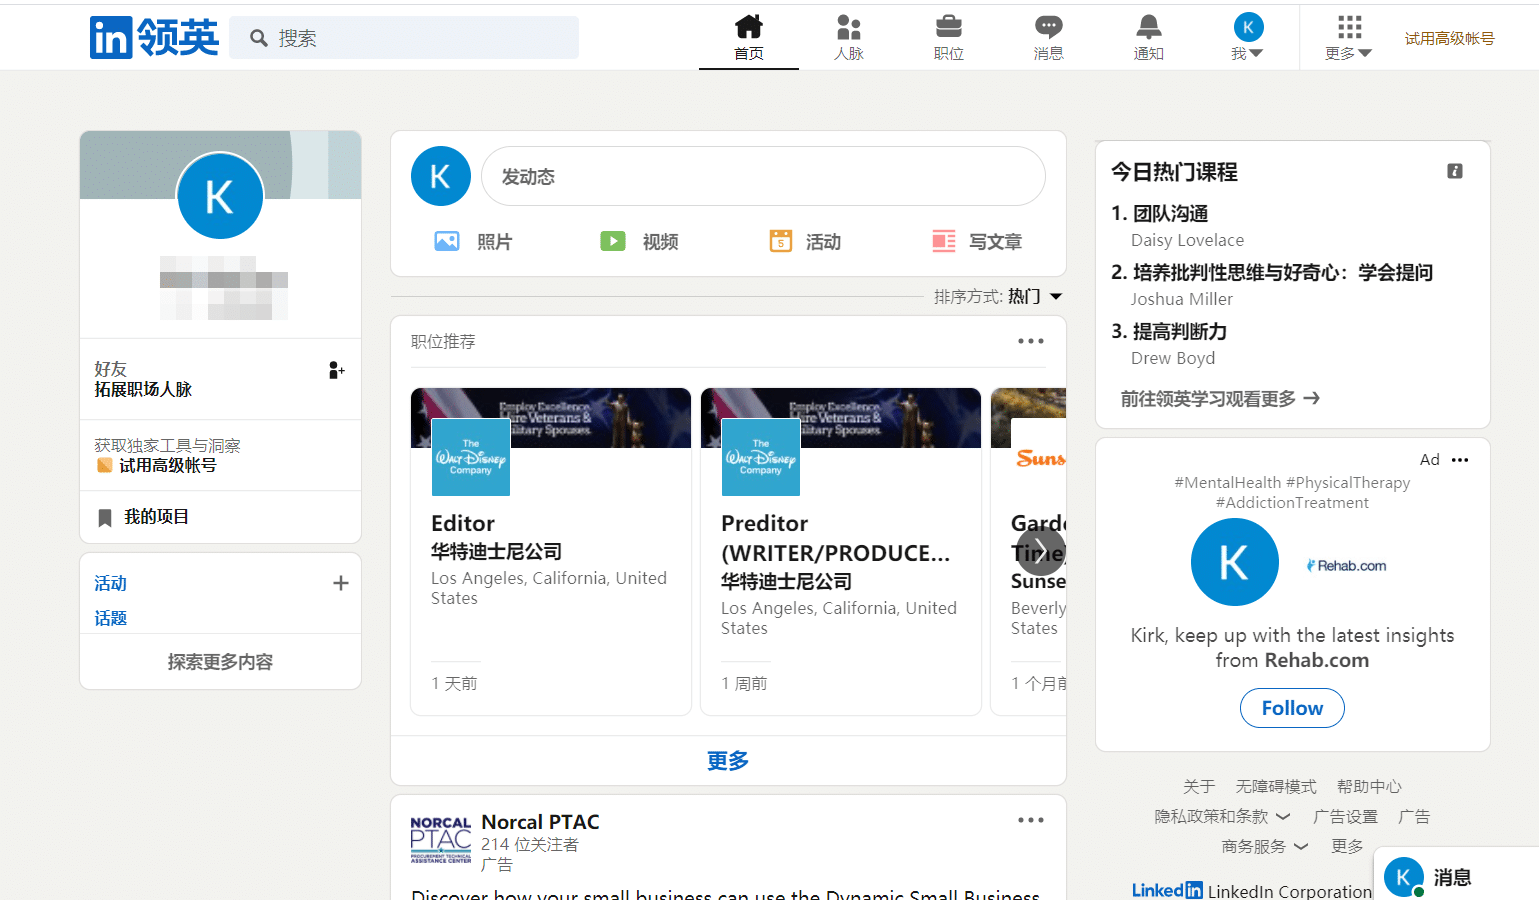Click the 试用高级帐号 link in navbar

click(1449, 38)
